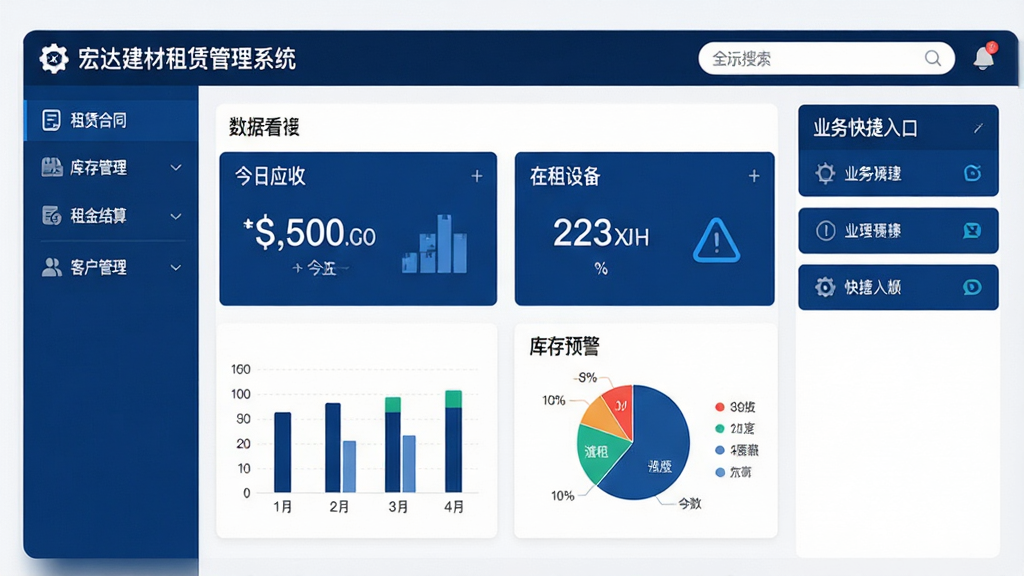Click the bar chart icon in 今日应收 card
The height and width of the screenshot is (576, 1024).
tap(434, 244)
